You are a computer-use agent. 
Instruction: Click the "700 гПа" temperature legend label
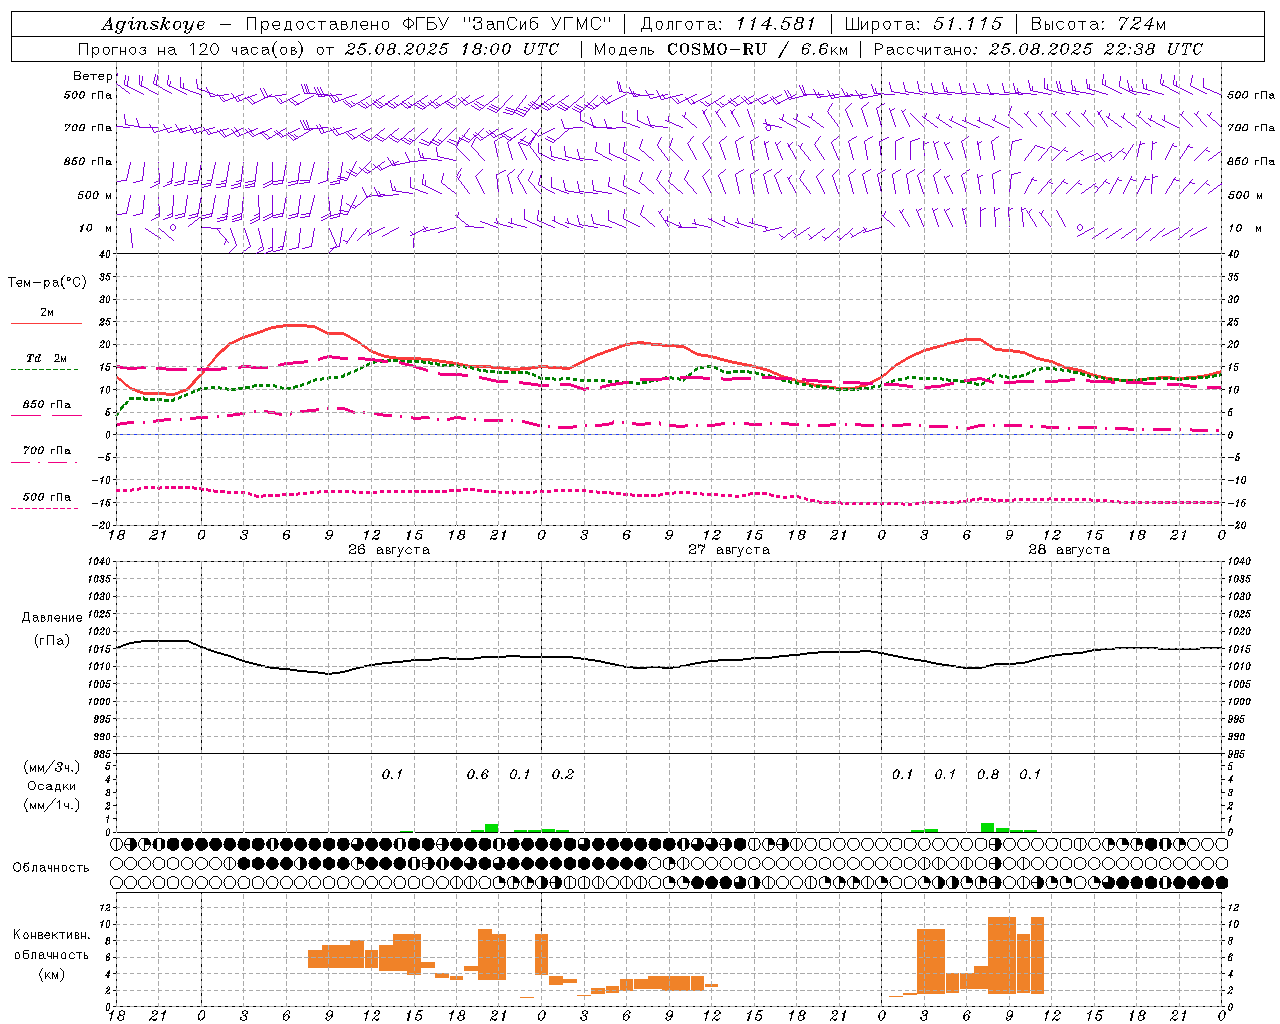tap(47, 451)
